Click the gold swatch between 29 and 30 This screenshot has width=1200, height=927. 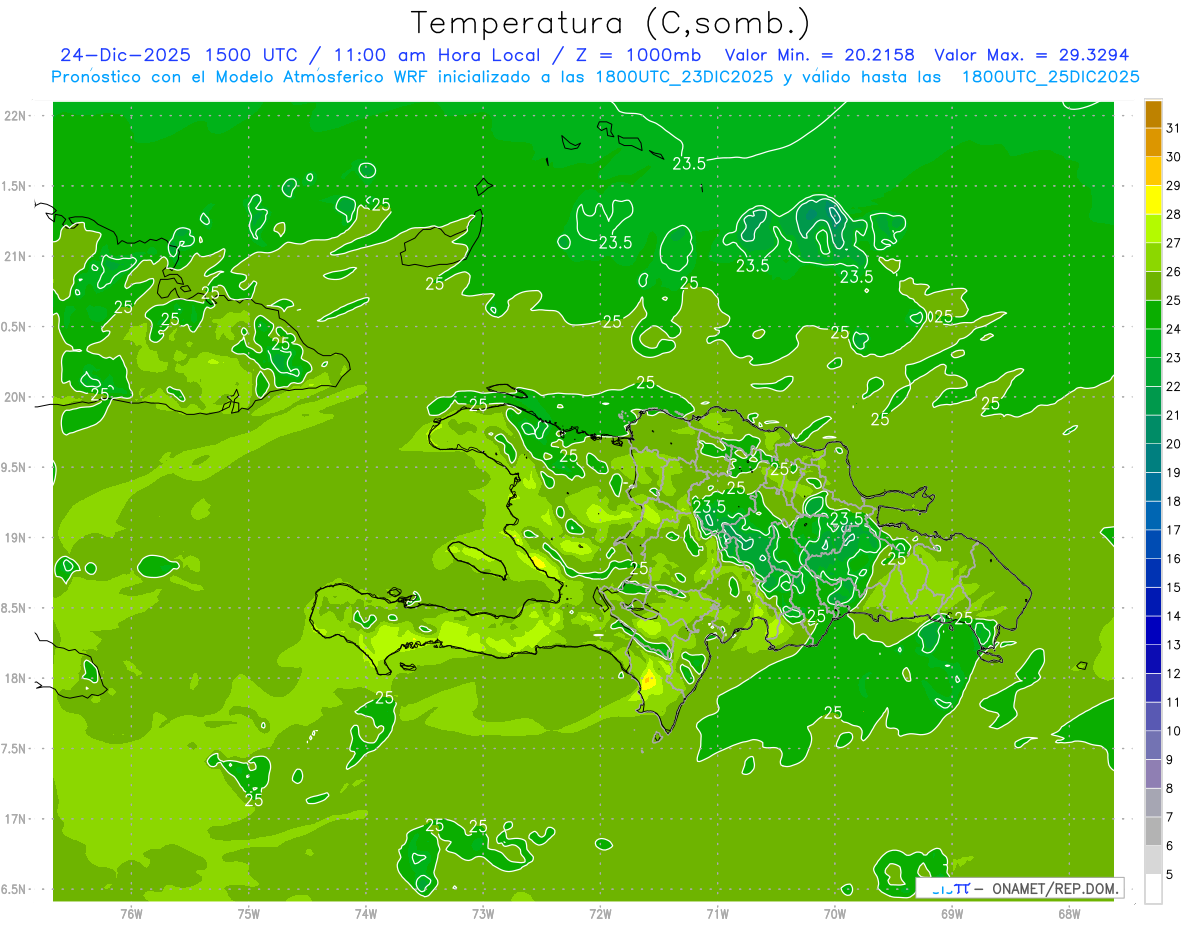click(1153, 171)
